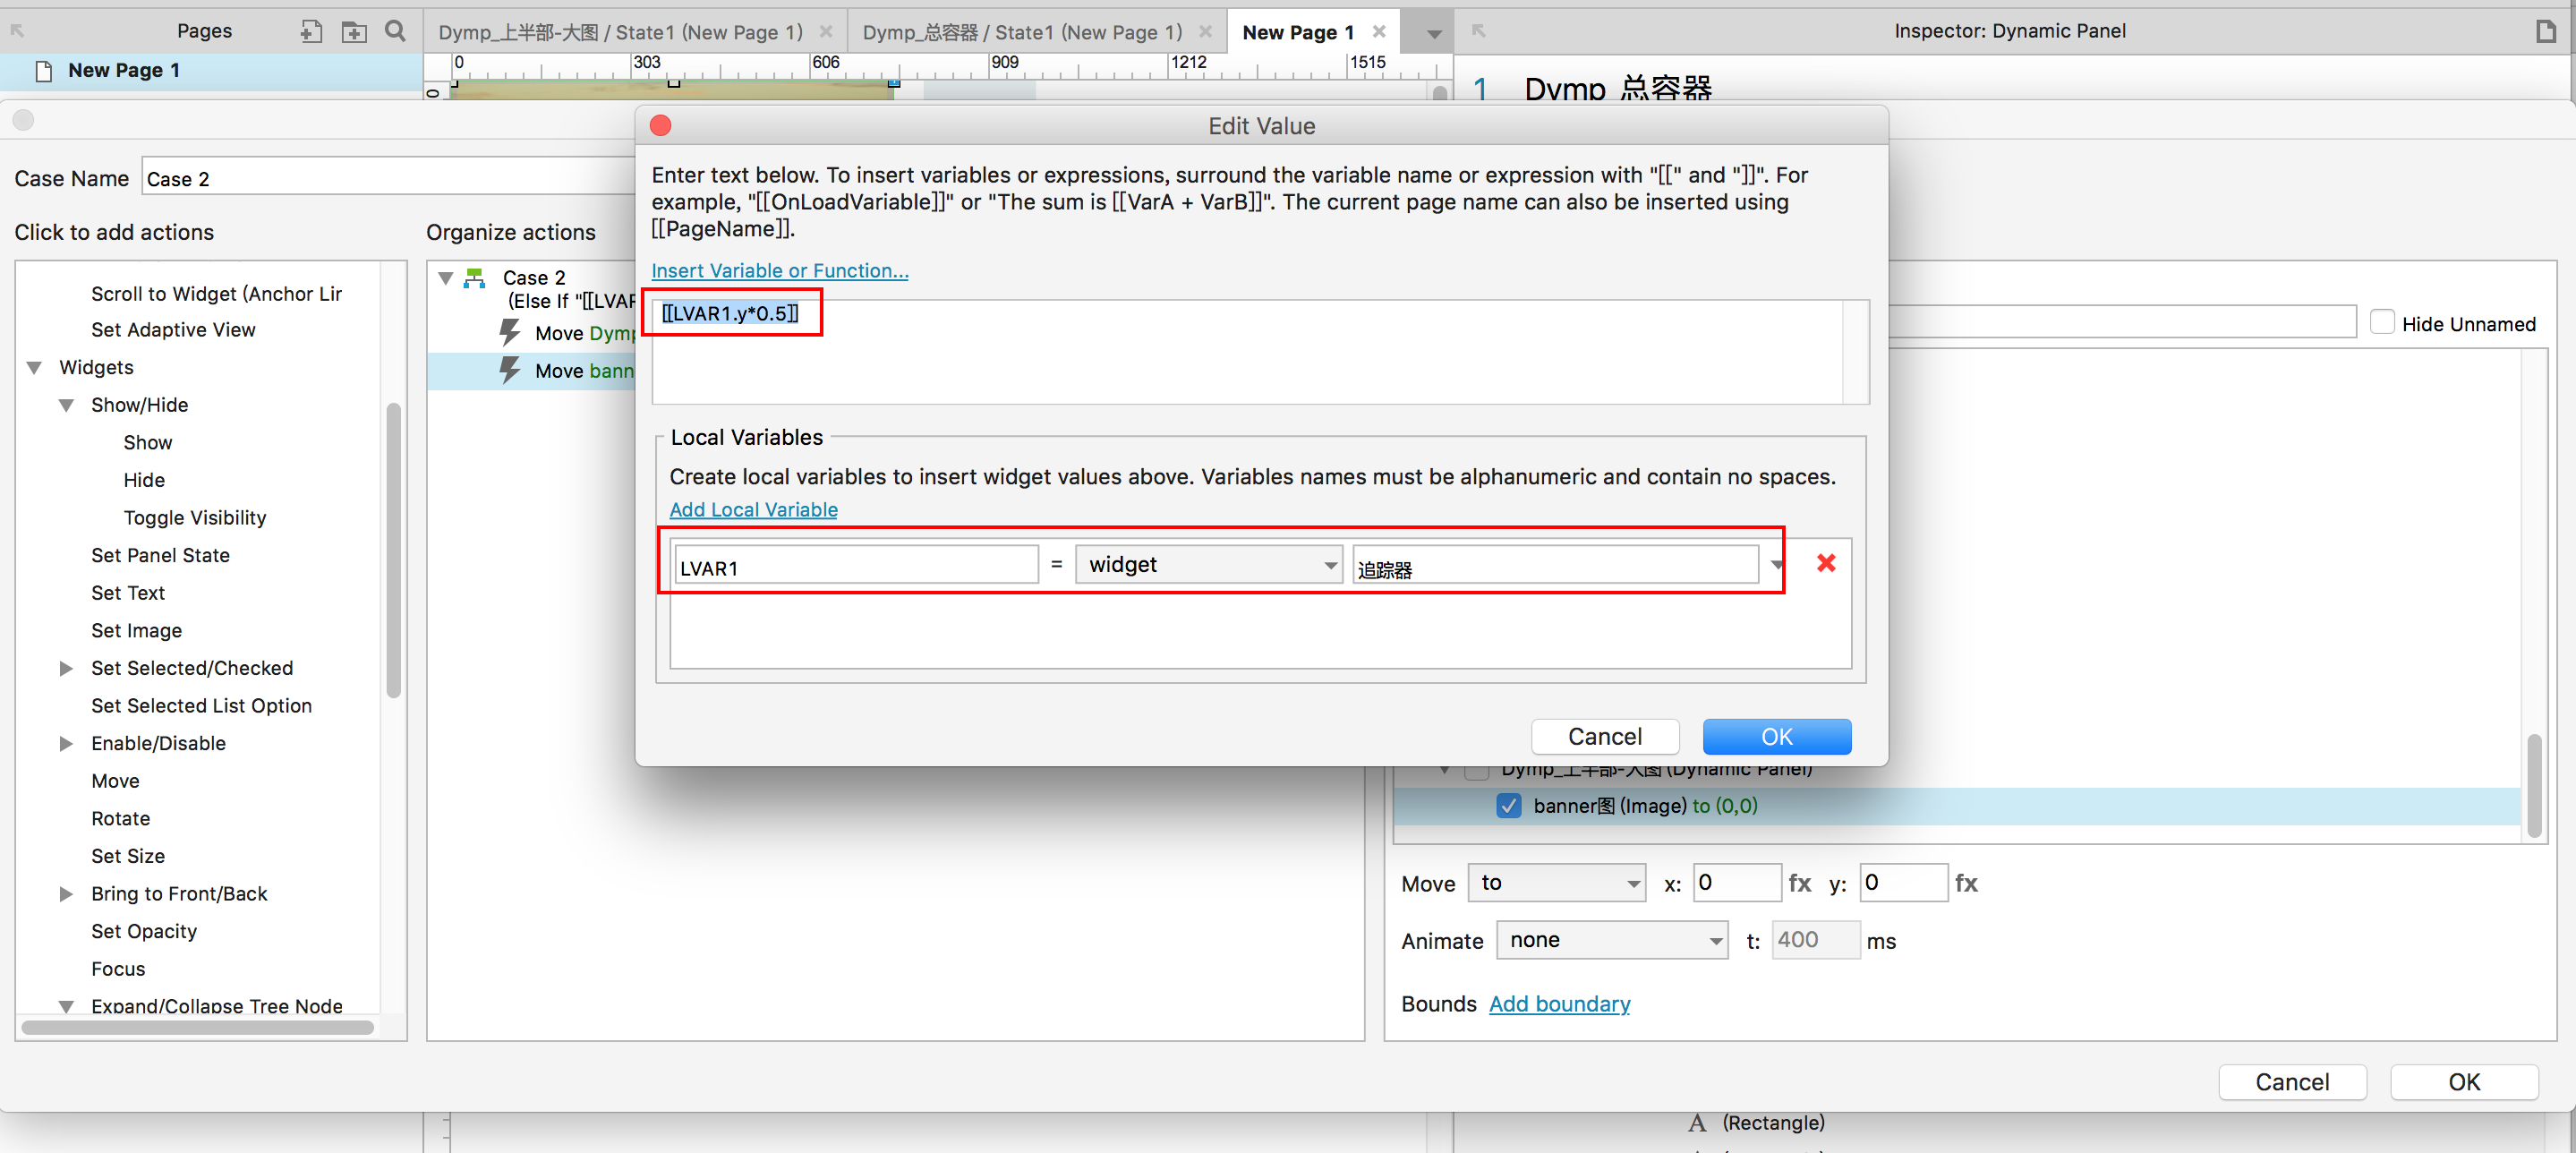Screen dimensions: 2576x1153
Task: Check the Dymp_上半部-大图 Dynamic Panel checkbox
Action: [x=1475, y=770]
